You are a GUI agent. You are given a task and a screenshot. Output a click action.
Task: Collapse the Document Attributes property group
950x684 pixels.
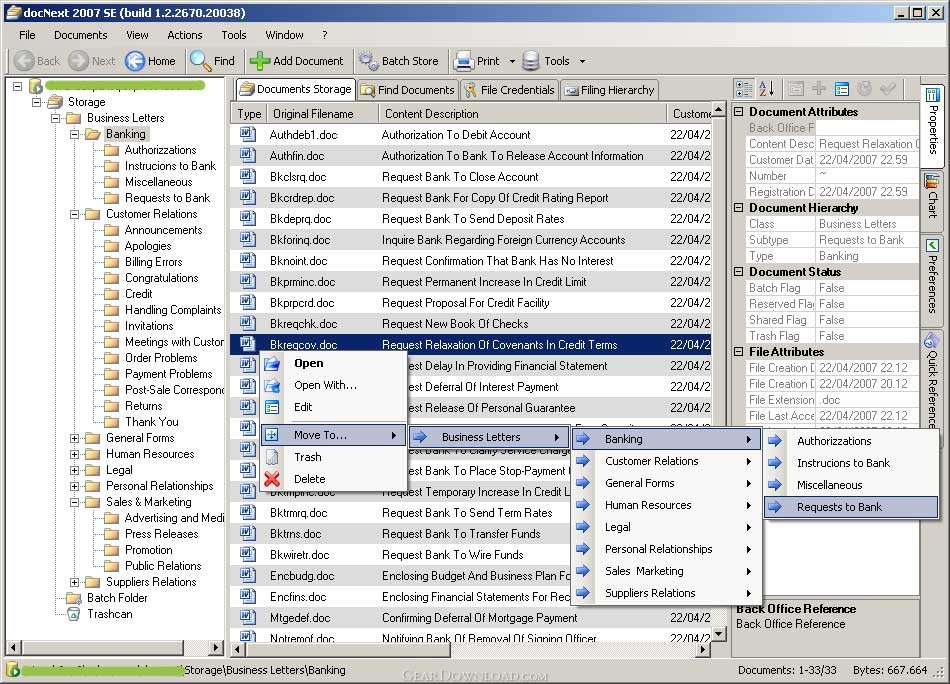click(x=739, y=111)
